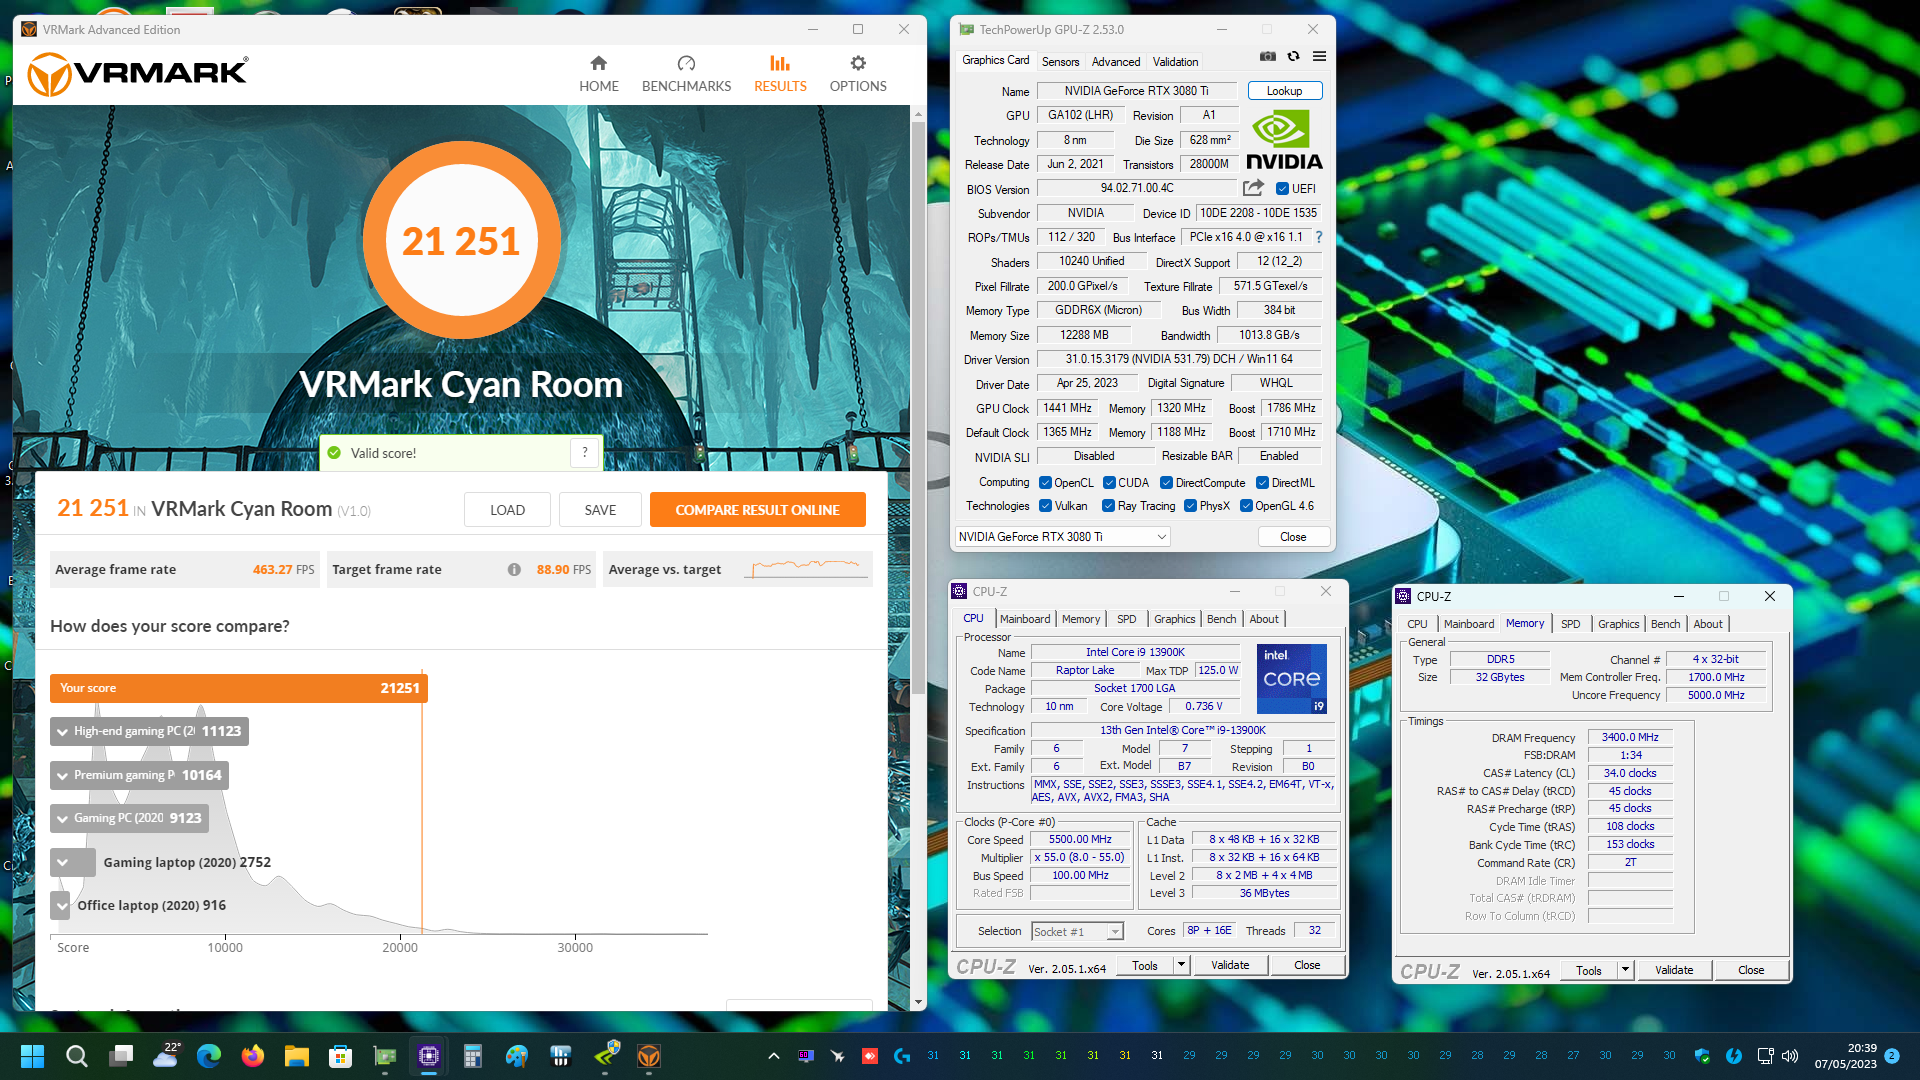Click the NVIDIA logo in GPU-Z
This screenshot has width=1920, height=1080.
1284,140
